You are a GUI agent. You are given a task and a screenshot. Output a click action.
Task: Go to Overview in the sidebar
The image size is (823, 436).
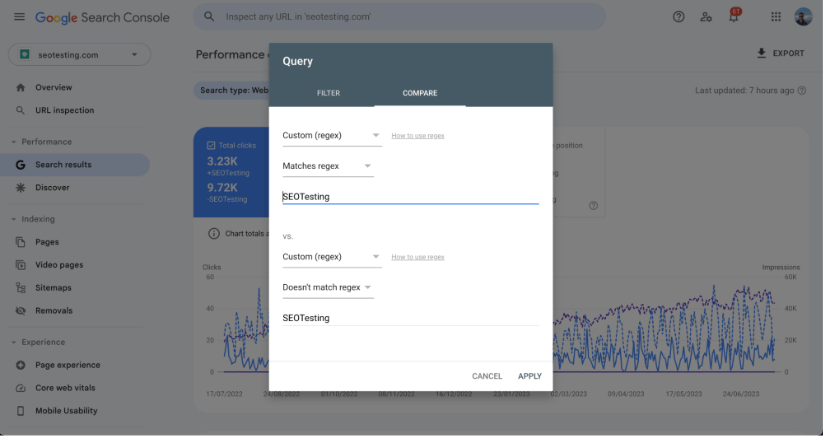pyautogui.click(x=54, y=88)
